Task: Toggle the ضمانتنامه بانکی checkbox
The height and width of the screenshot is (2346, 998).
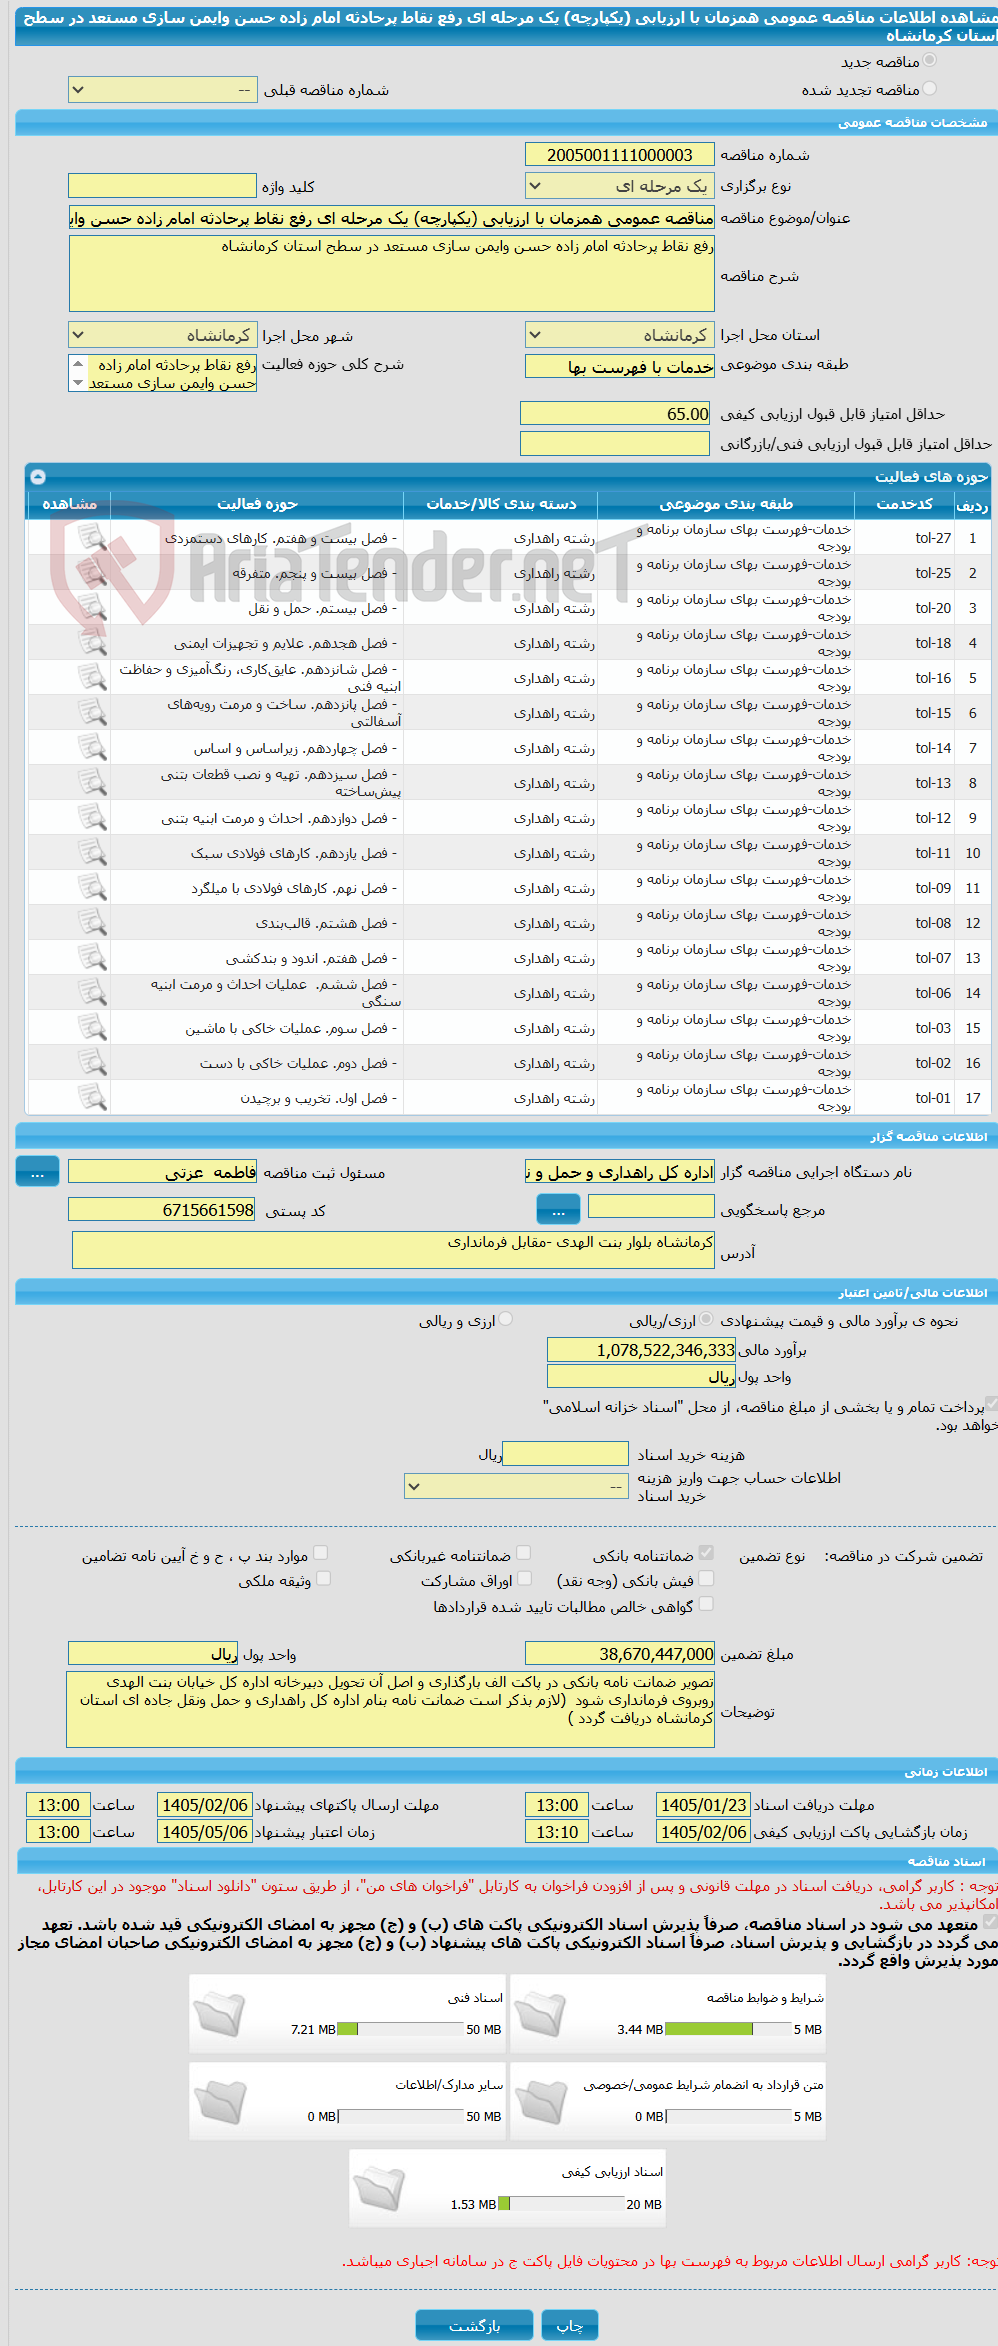Action: [706, 1553]
